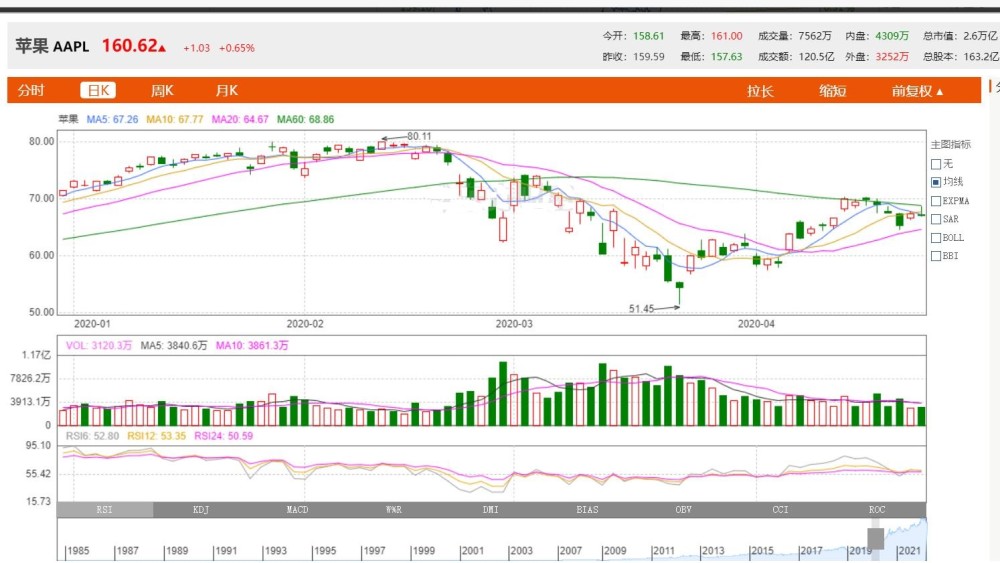Switch to the OBV indicator tab

(683, 509)
